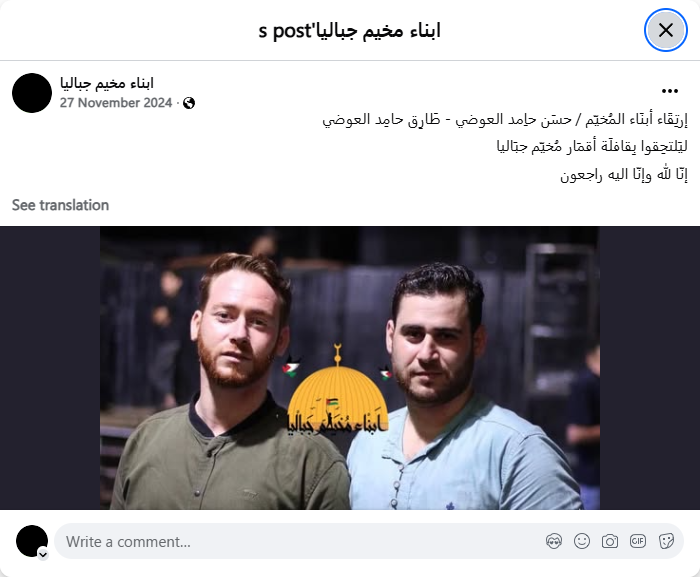This screenshot has width=700, height=577.
Task: Open the emoji picker in comment box
Action: 582,541
